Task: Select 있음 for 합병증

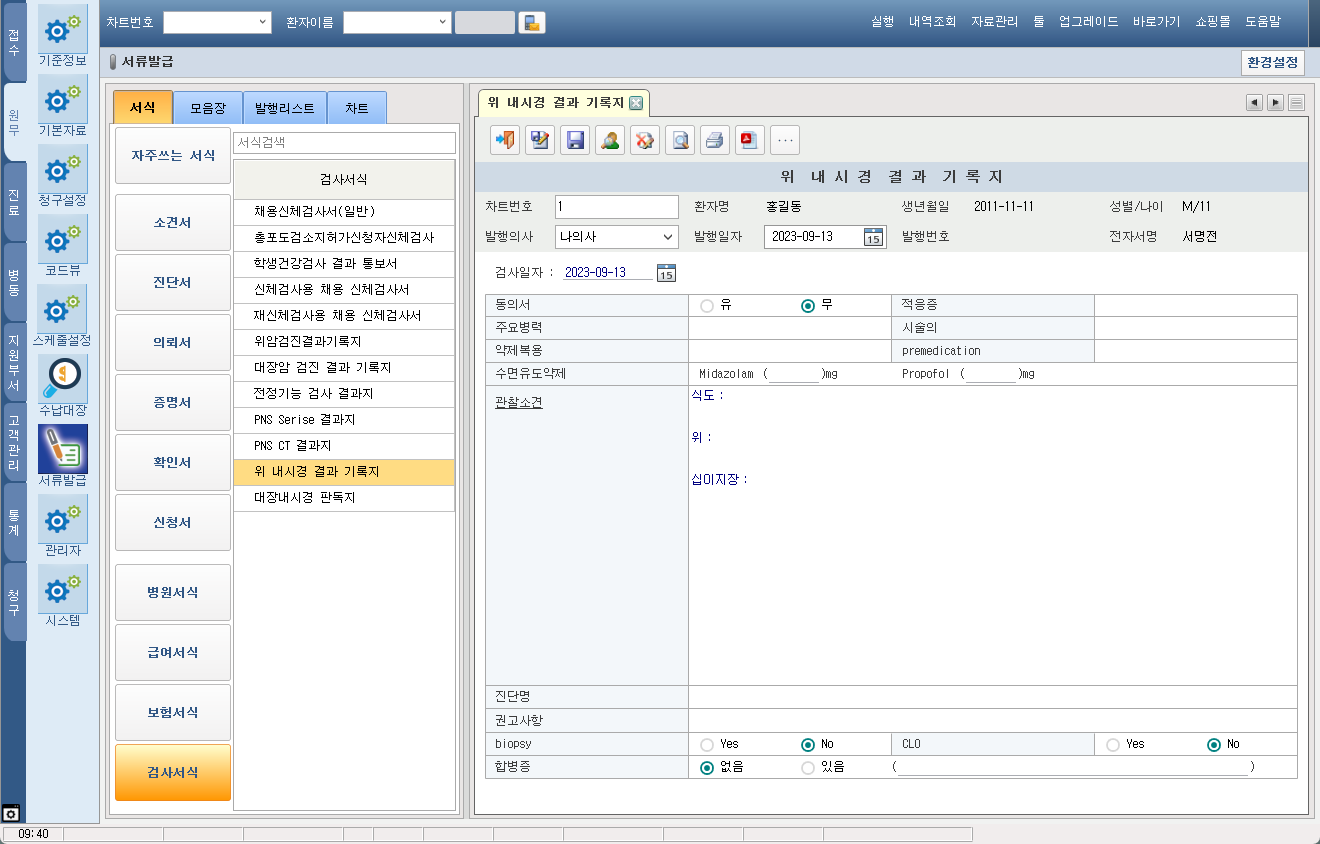Action: [x=808, y=767]
